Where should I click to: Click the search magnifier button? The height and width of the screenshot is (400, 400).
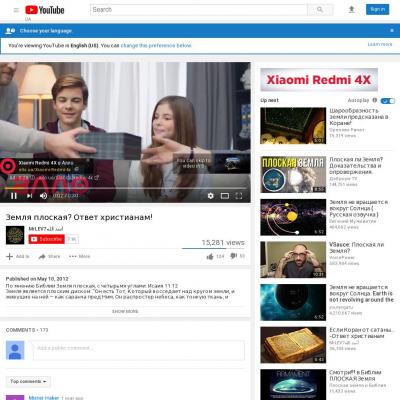click(320, 10)
